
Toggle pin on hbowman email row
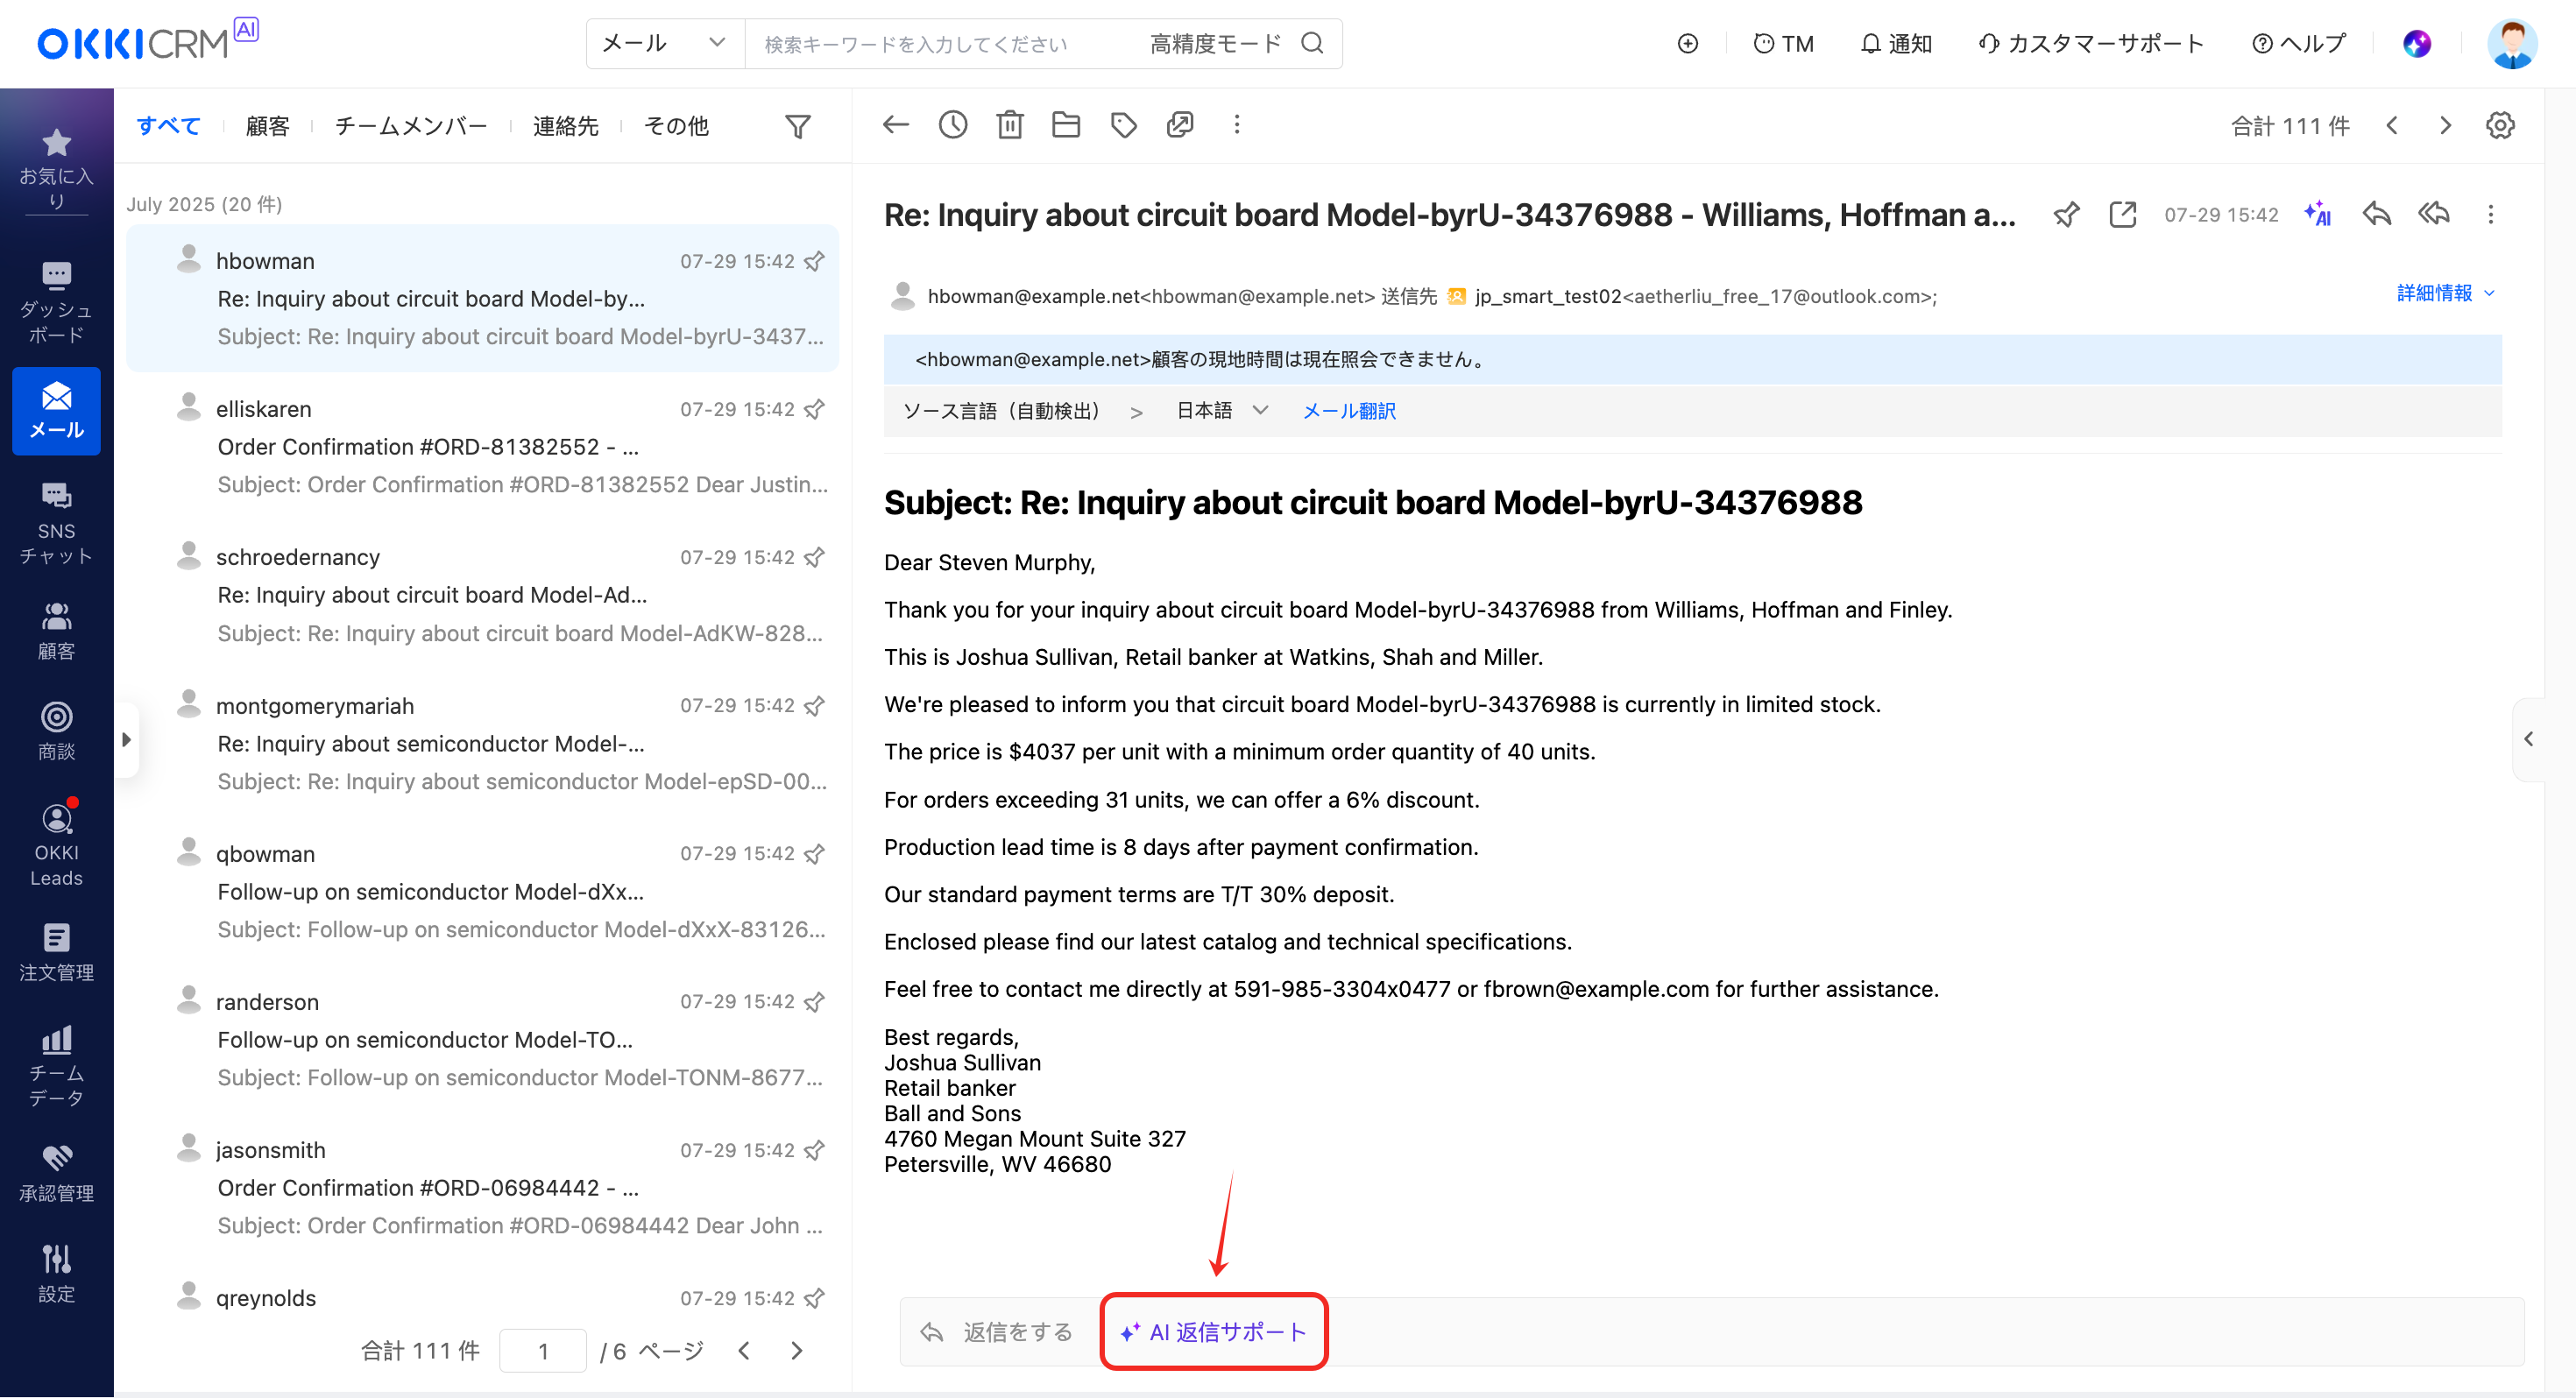(815, 261)
